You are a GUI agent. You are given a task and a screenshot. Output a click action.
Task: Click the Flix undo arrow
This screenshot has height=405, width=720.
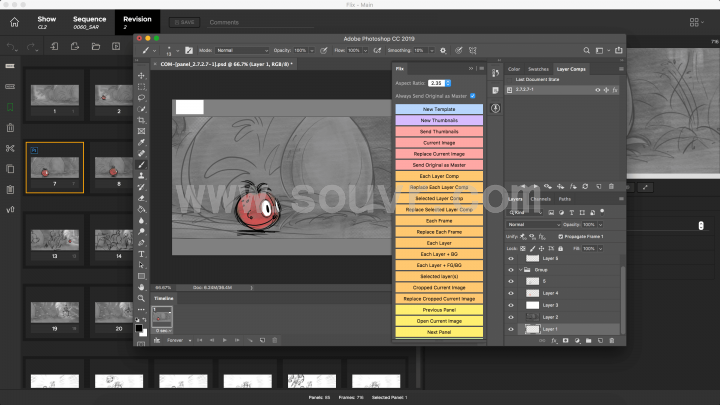11,46
